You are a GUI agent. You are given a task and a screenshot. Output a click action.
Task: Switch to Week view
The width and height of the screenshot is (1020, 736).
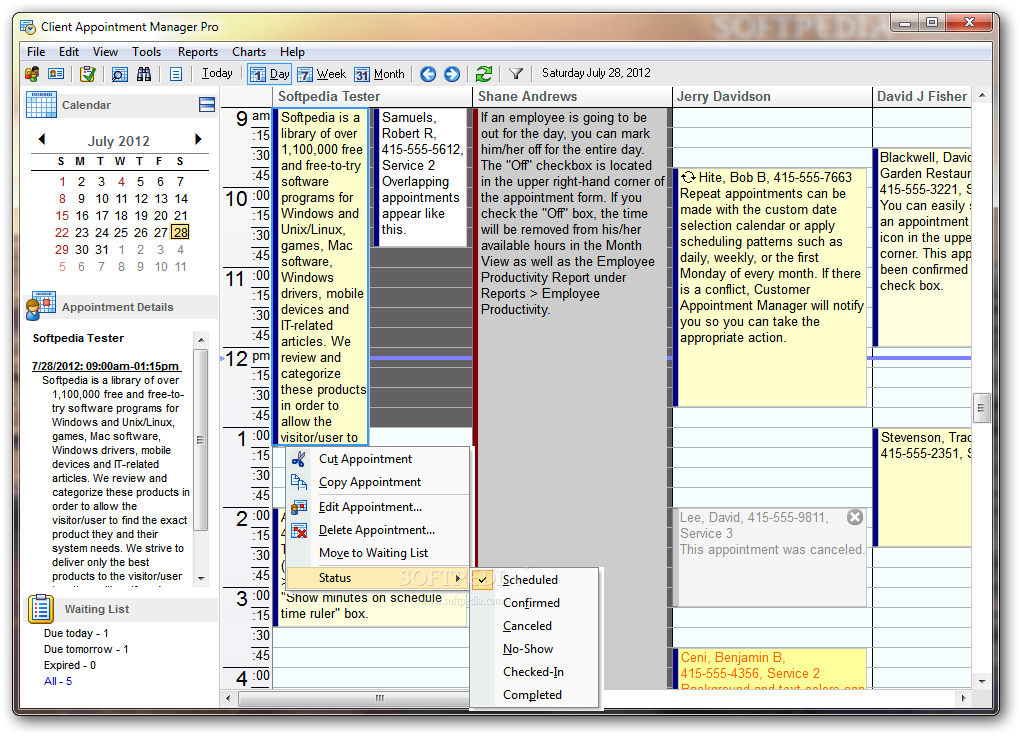click(321, 74)
